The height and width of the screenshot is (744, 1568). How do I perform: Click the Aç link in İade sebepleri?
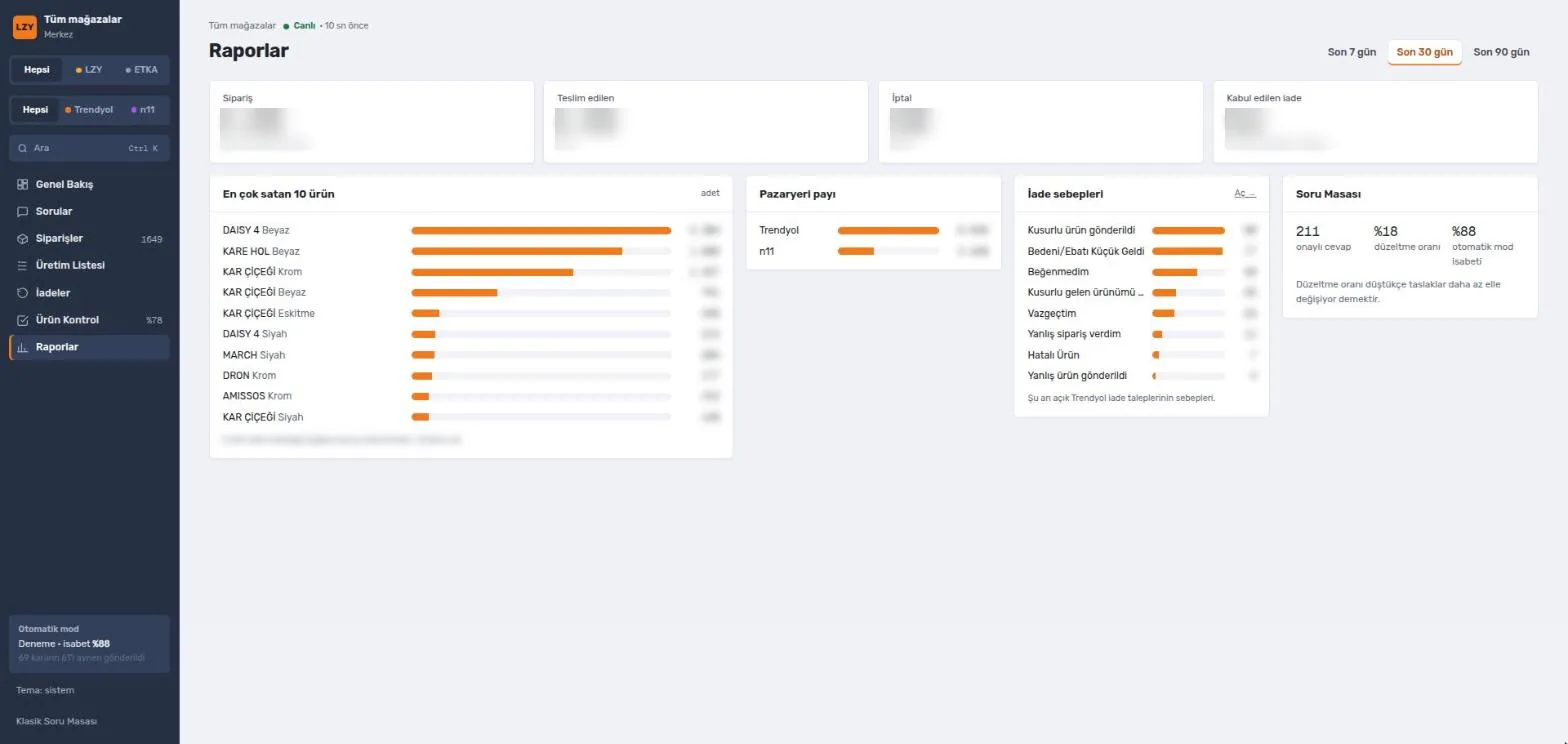(1244, 194)
